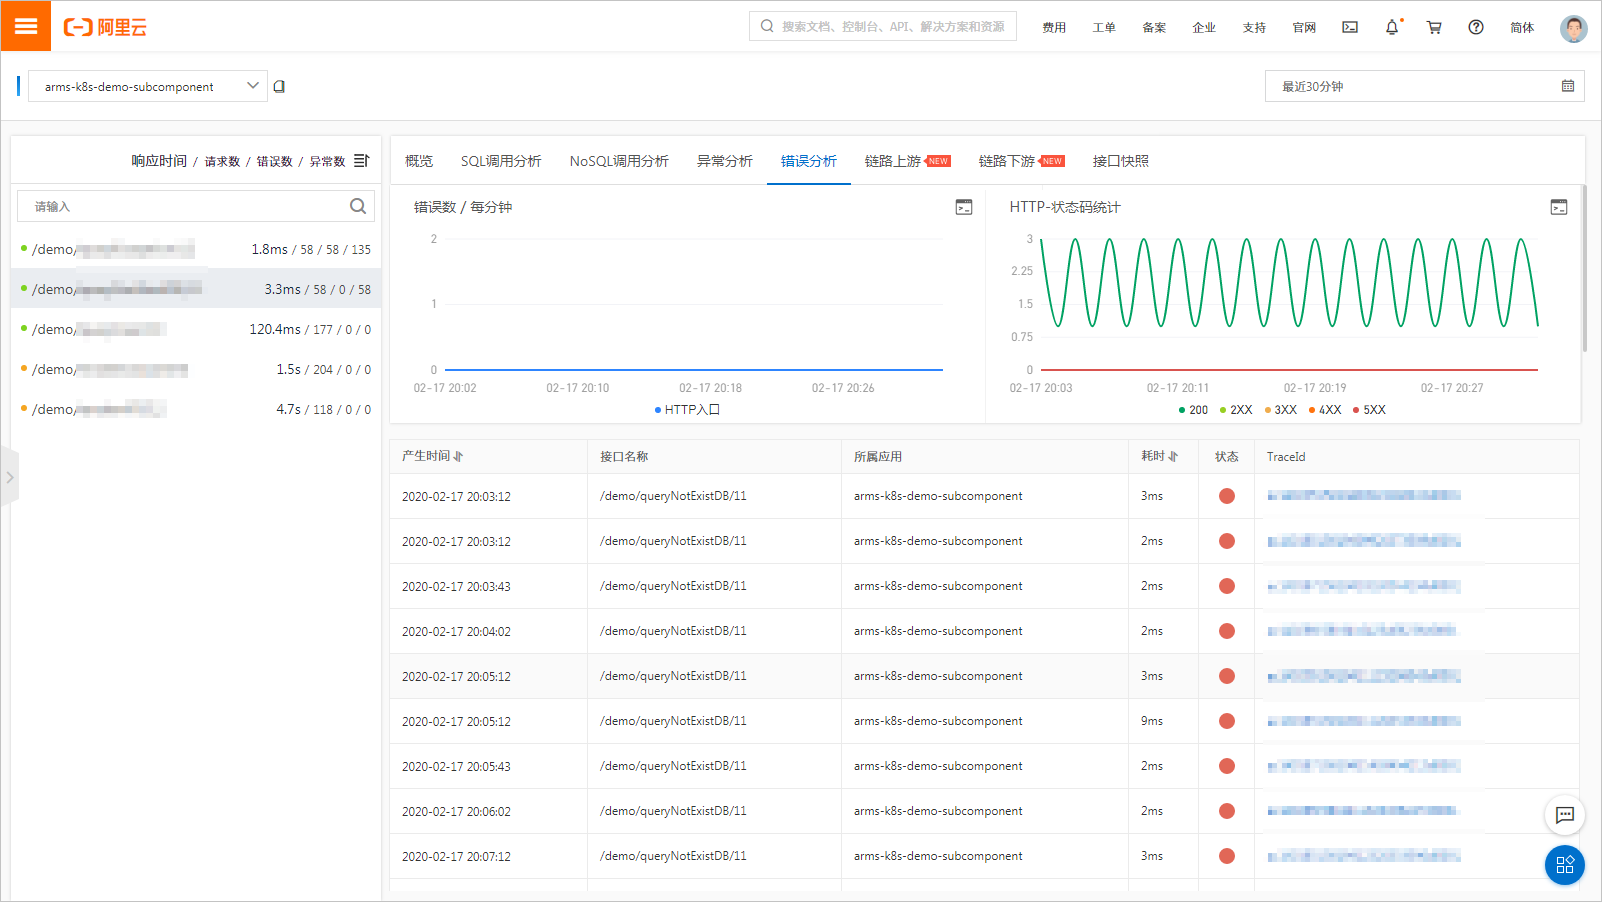Open the blue quick-access grid button
1602x902 pixels.
tap(1565, 865)
